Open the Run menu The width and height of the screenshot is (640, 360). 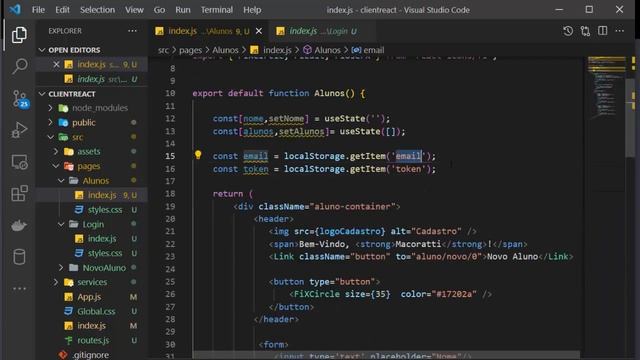(183, 10)
